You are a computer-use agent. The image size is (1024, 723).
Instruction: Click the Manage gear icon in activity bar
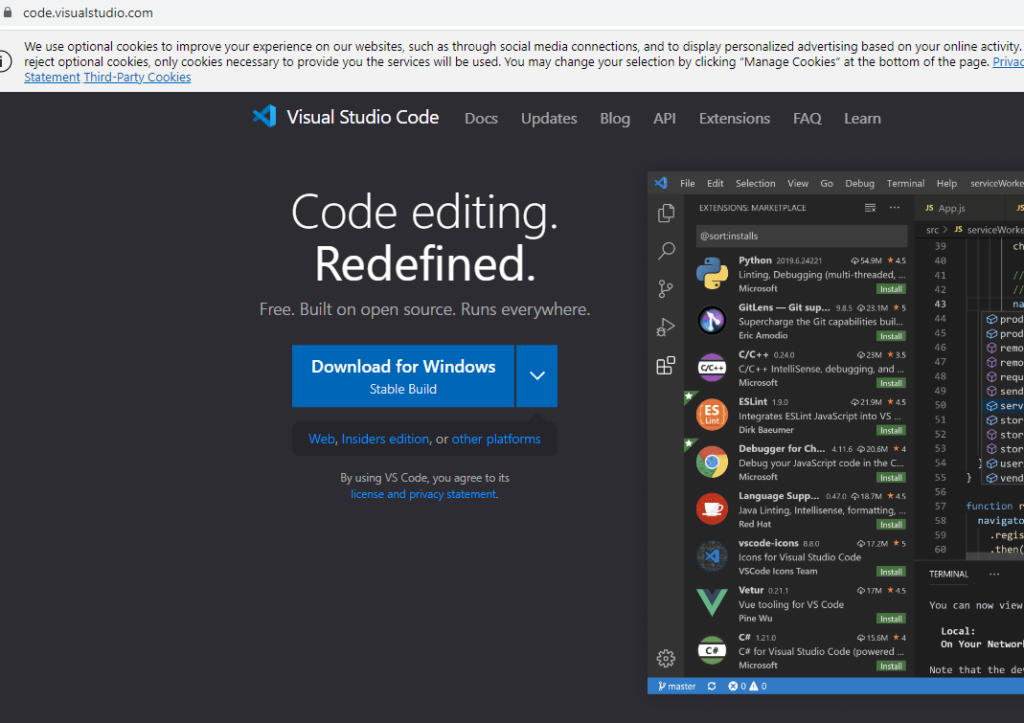click(x=665, y=657)
